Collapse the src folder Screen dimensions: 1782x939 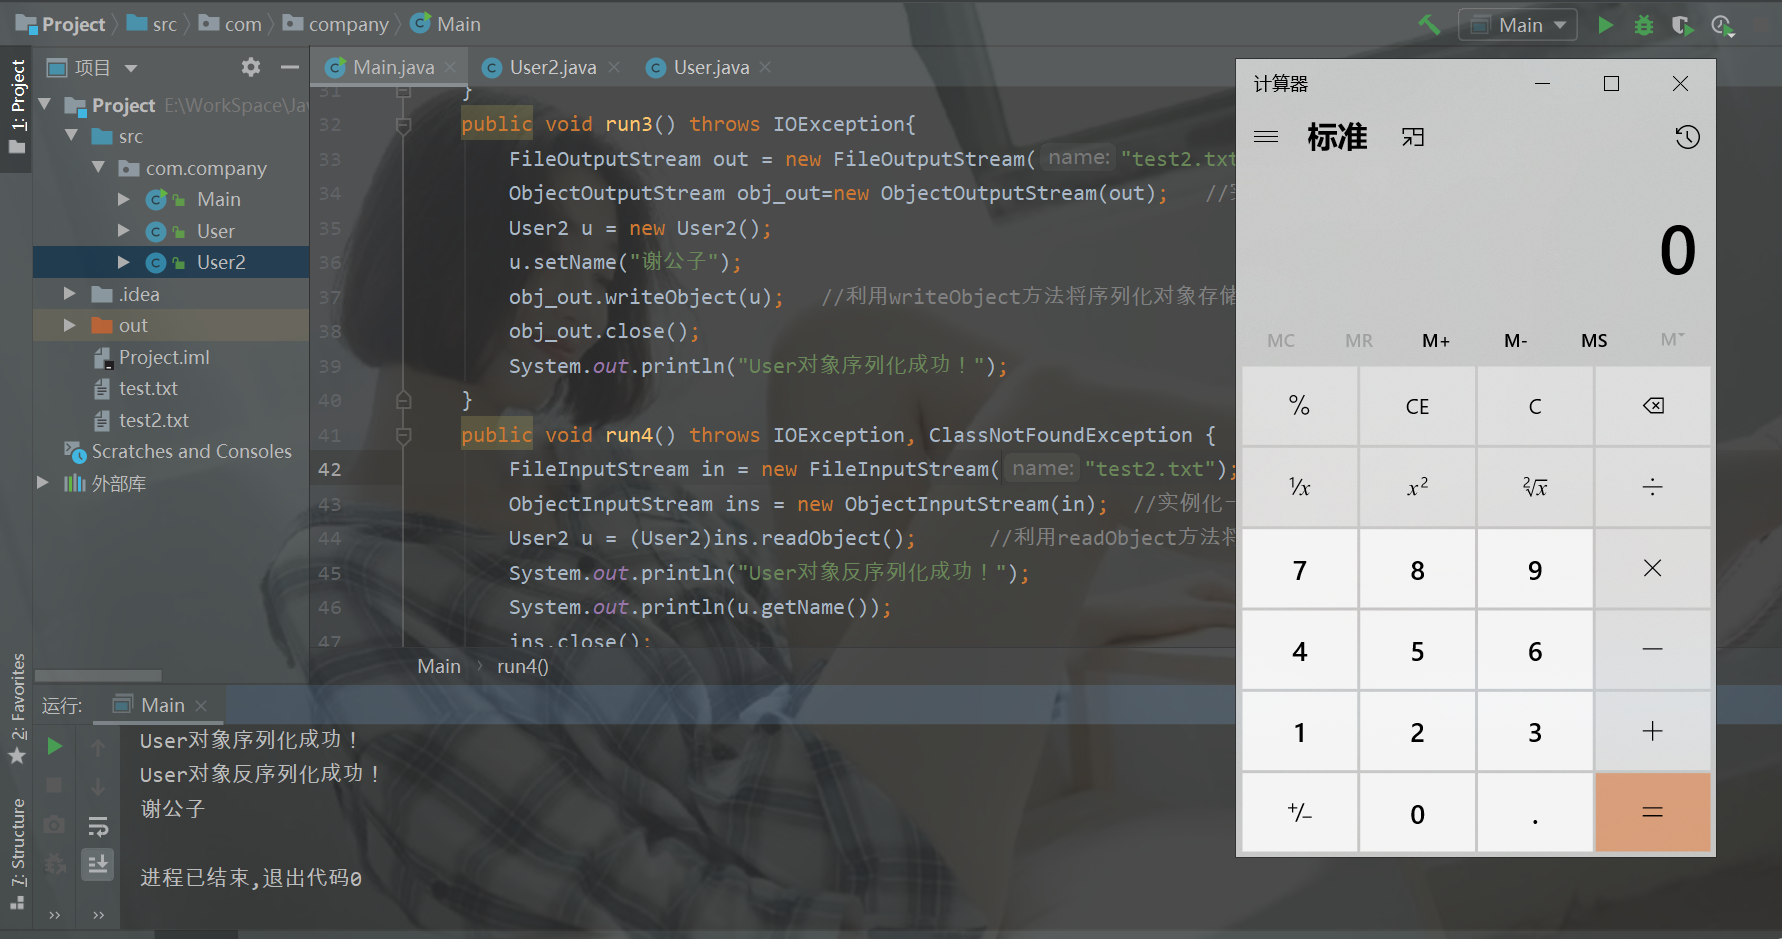point(71,135)
